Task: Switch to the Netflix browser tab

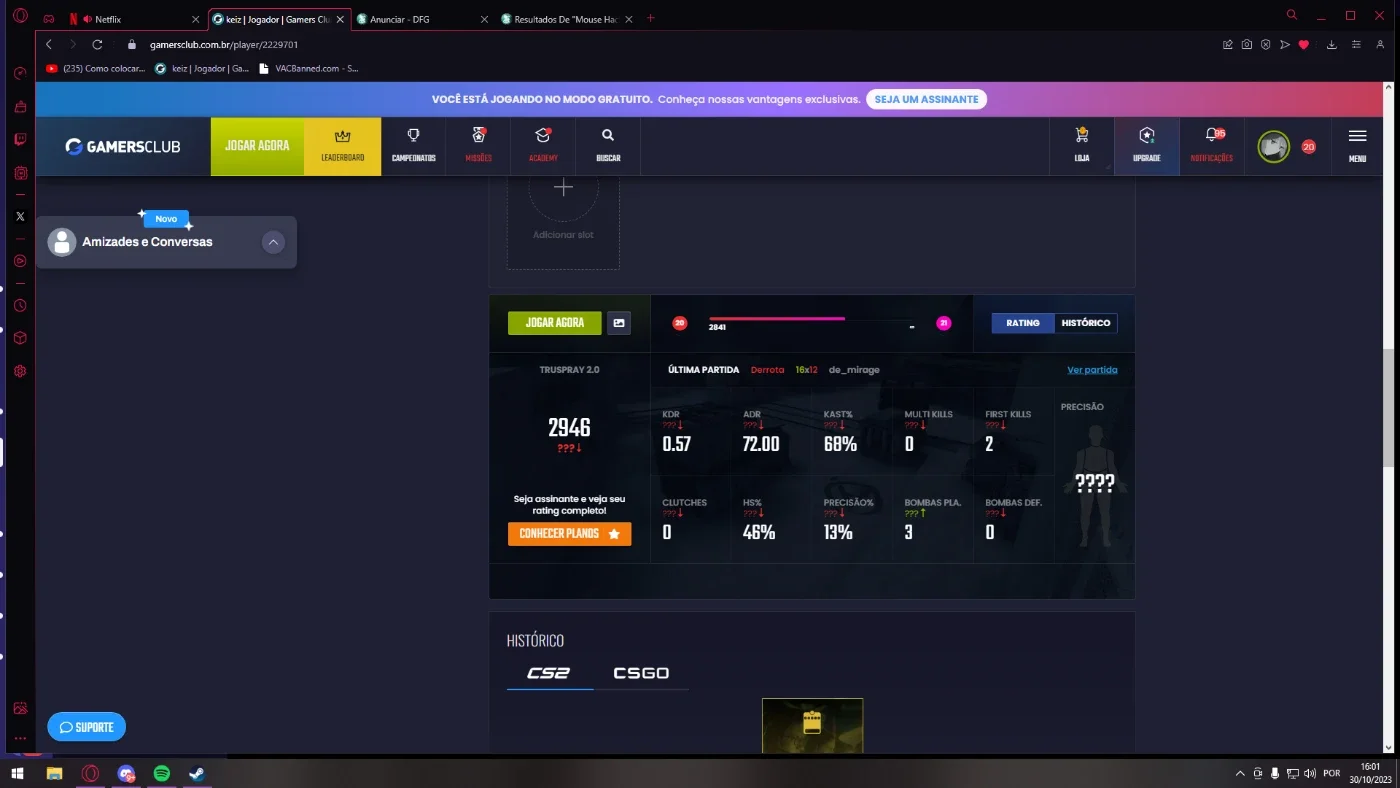Action: pos(133,19)
